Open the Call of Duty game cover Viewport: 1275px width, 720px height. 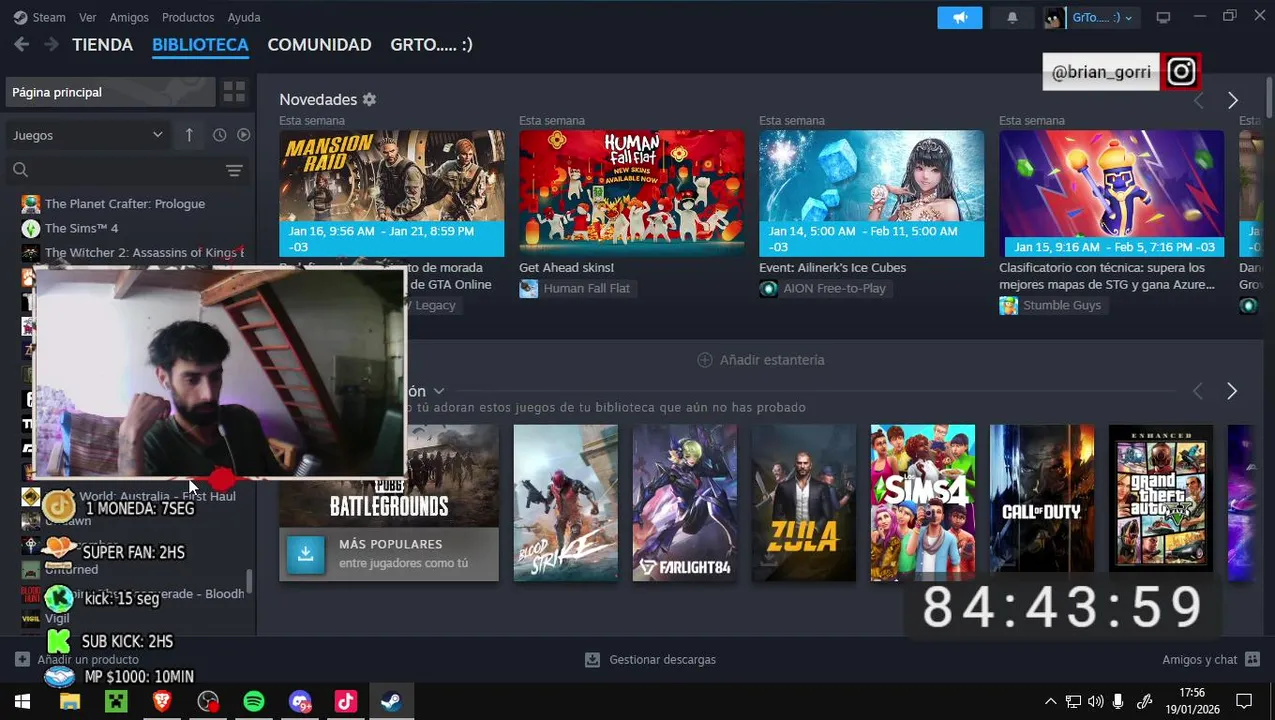tap(1042, 503)
